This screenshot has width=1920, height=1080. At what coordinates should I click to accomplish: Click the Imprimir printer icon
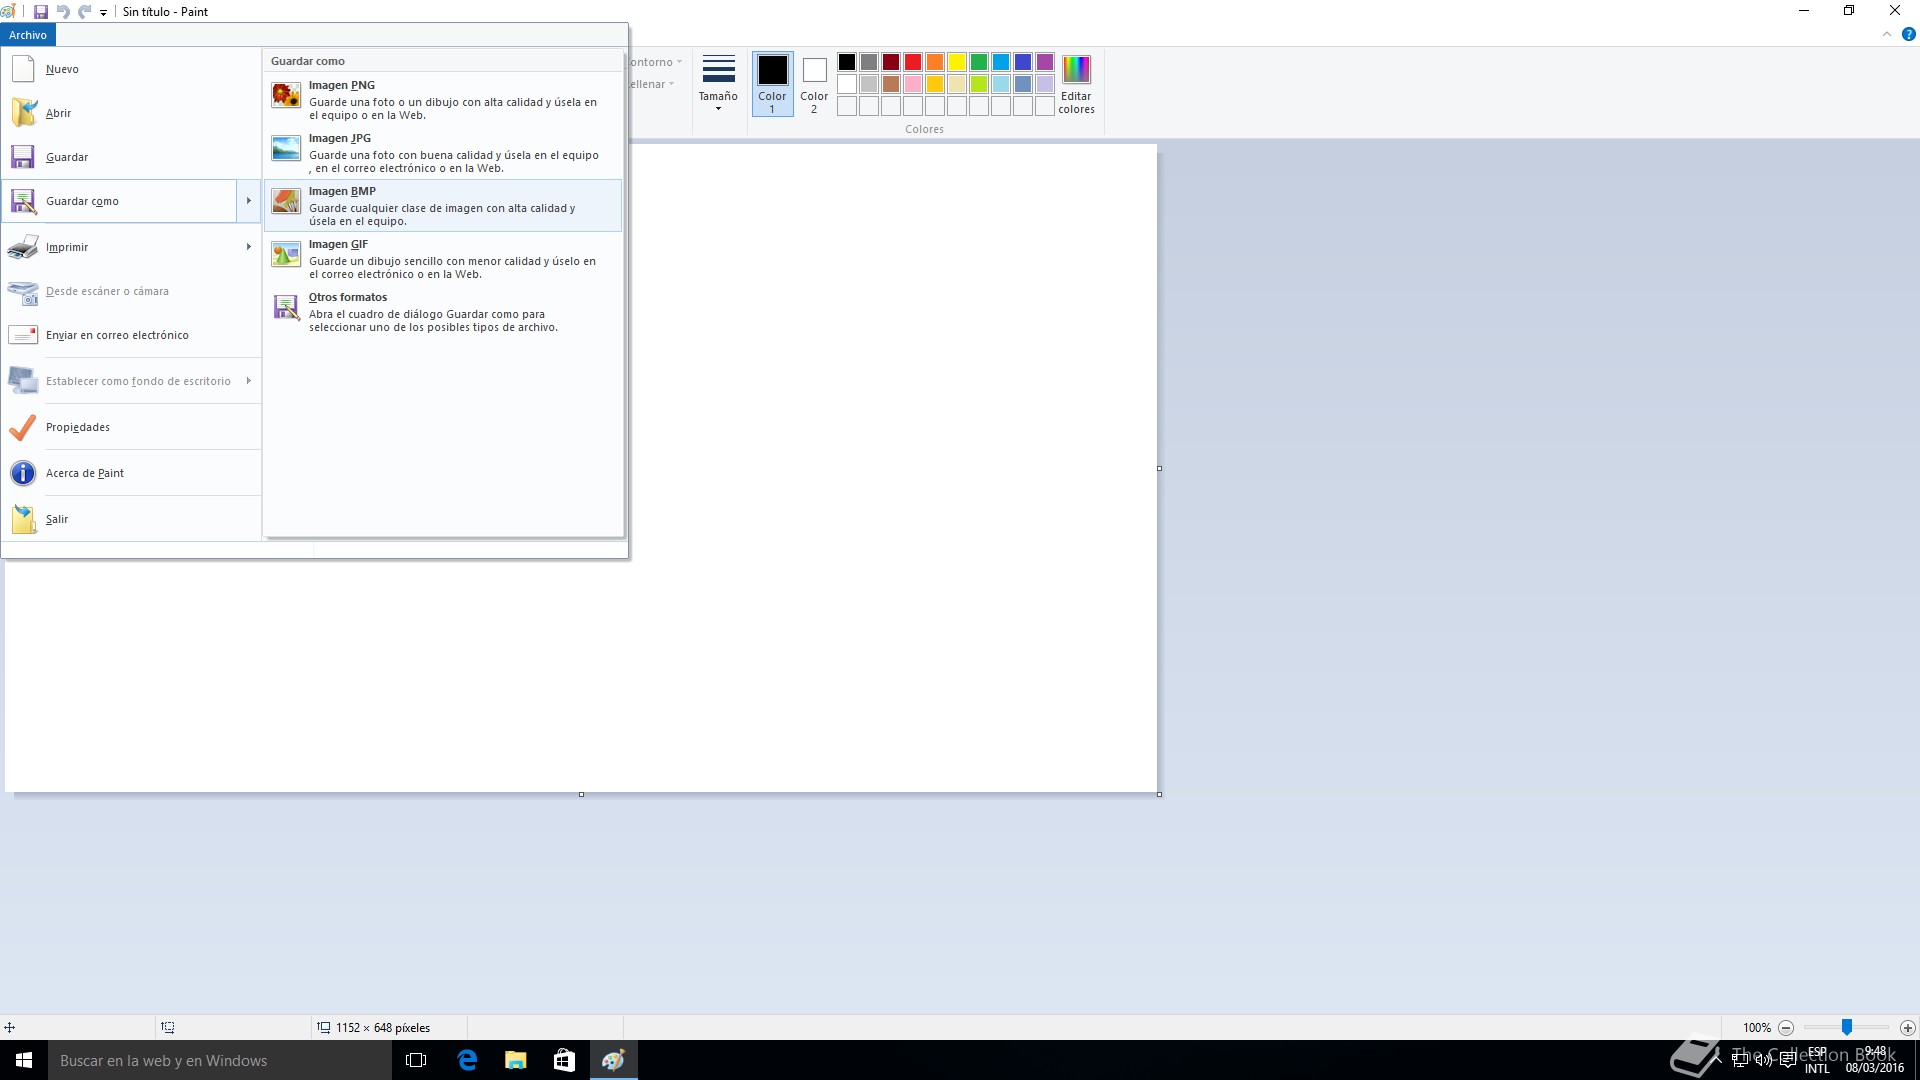click(x=23, y=247)
